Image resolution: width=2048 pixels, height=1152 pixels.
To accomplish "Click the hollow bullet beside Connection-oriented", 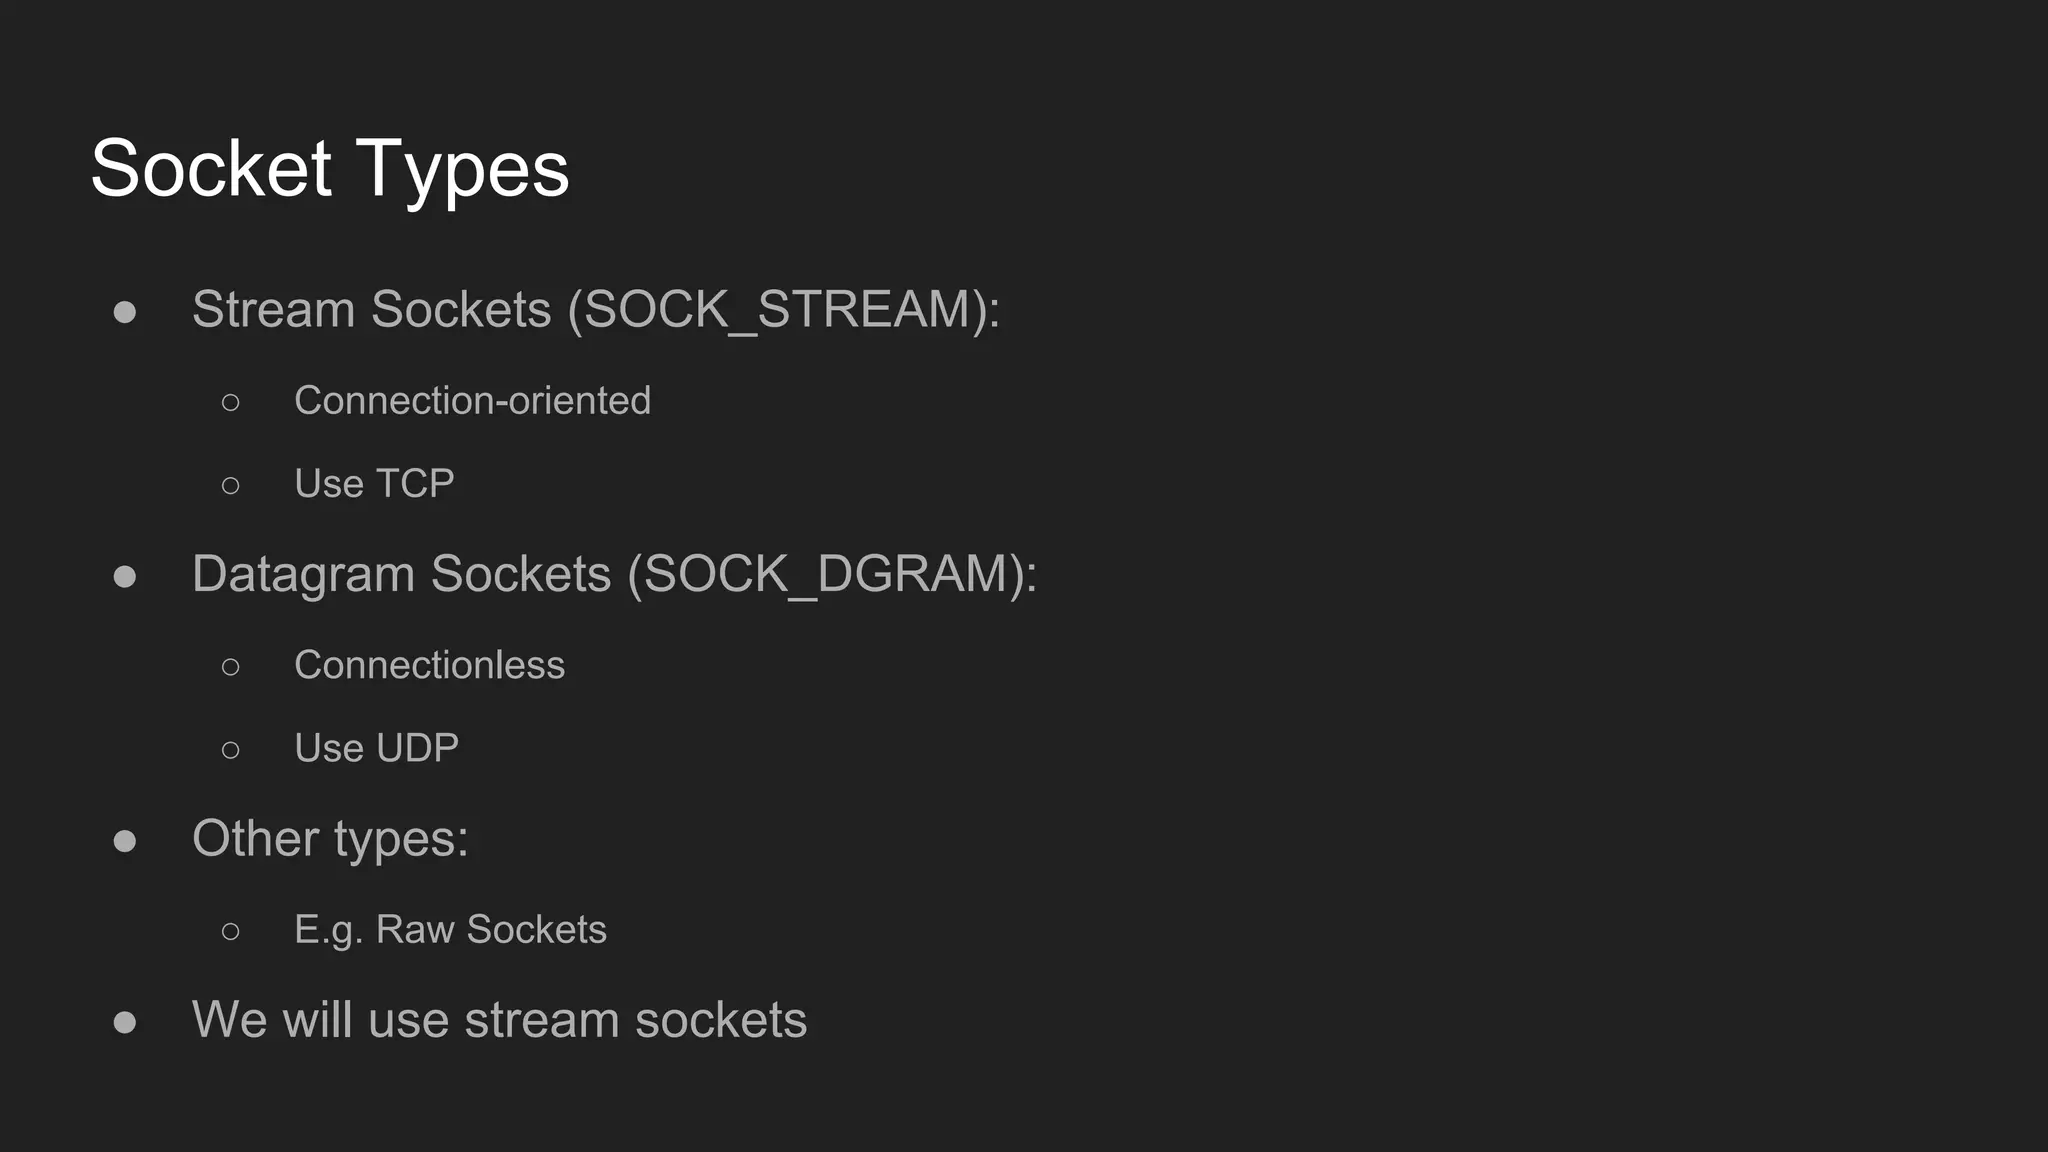I will pyautogui.click(x=231, y=403).
